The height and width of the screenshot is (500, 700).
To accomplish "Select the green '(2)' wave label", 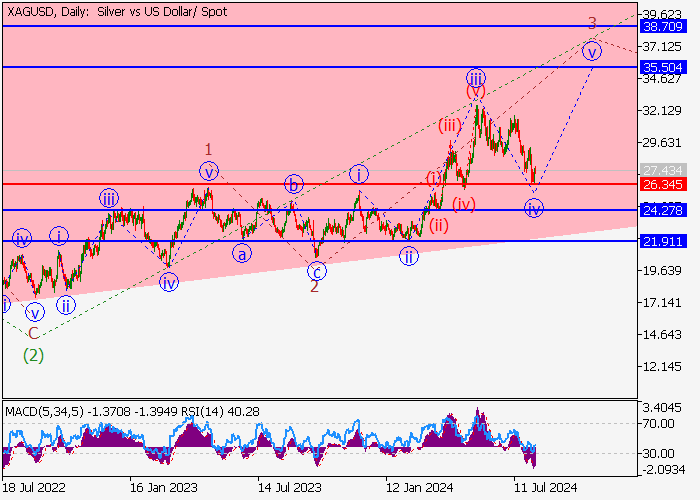I will (33, 356).
